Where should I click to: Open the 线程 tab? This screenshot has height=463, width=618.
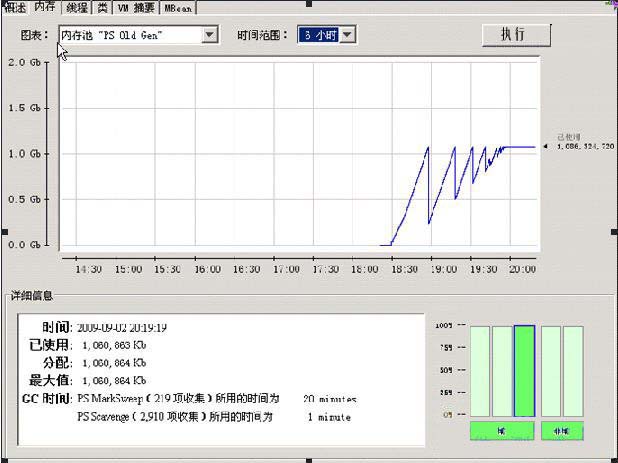(x=77, y=7)
